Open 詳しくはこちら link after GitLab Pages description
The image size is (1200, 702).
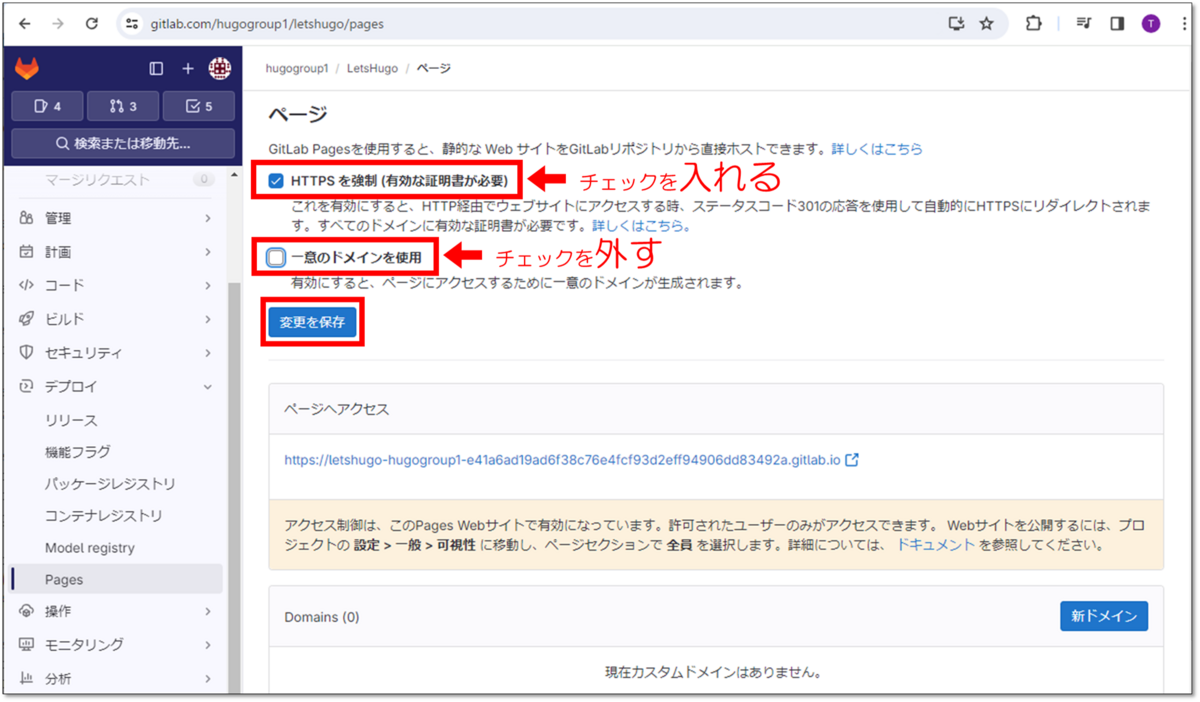point(877,149)
